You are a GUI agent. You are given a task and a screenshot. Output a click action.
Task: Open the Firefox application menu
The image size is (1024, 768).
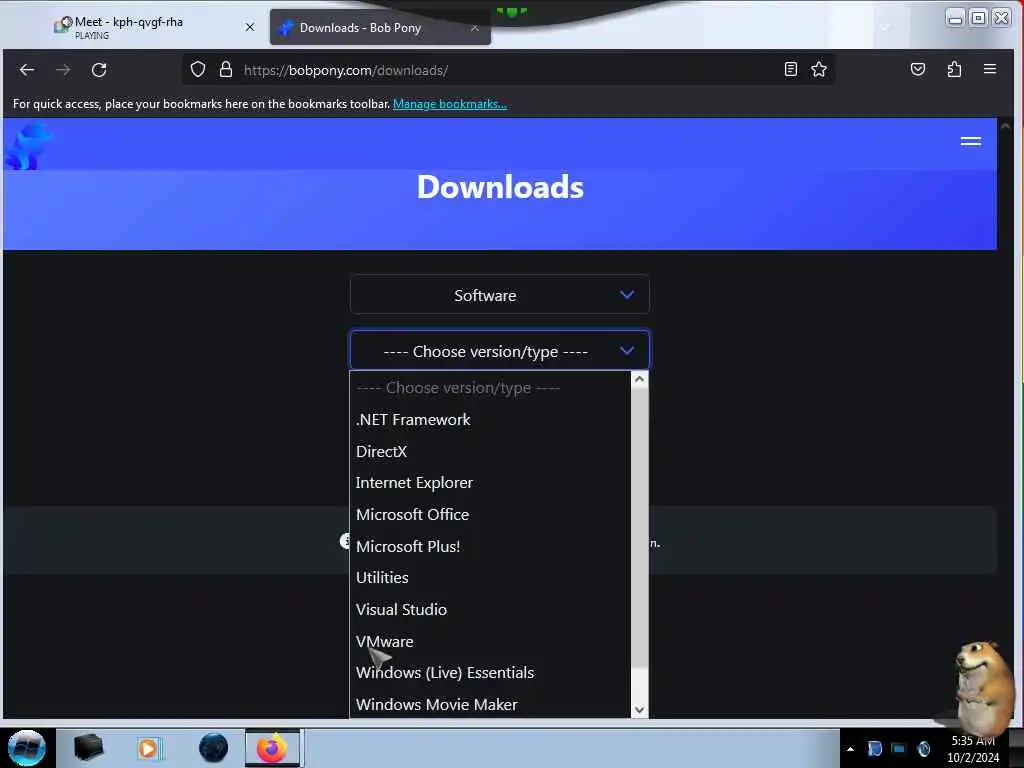click(990, 69)
